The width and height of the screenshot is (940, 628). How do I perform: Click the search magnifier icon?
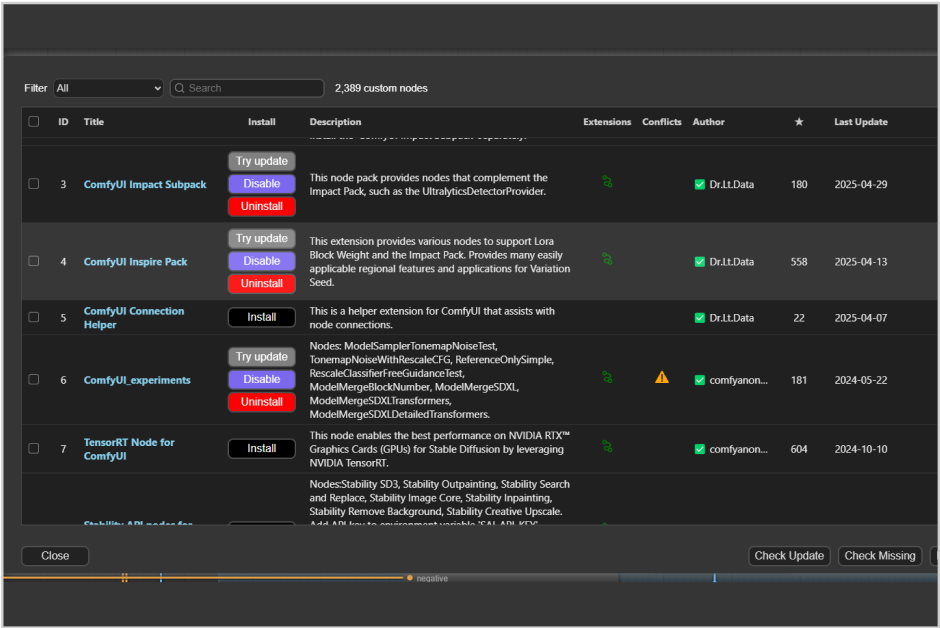tap(179, 88)
